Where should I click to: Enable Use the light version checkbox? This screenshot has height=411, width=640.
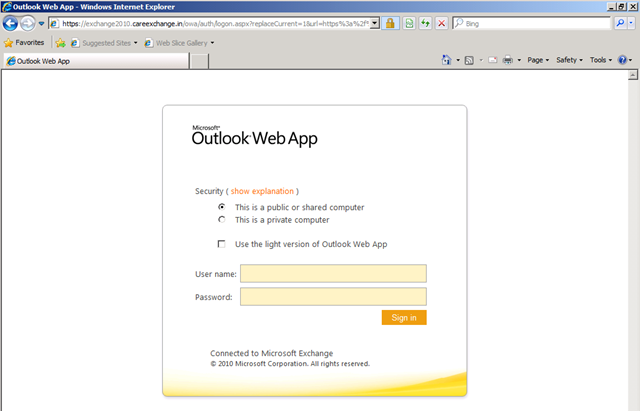pos(222,244)
